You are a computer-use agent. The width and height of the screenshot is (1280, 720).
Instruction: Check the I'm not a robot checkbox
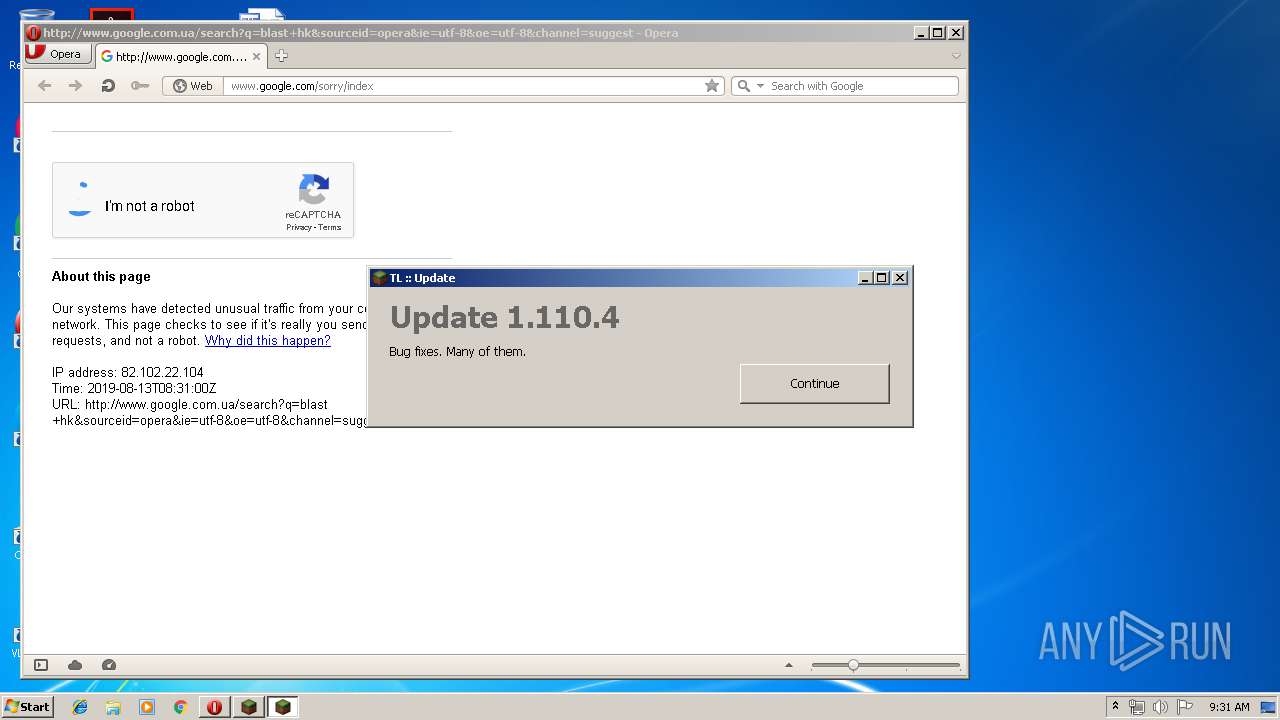(x=80, y=201)
